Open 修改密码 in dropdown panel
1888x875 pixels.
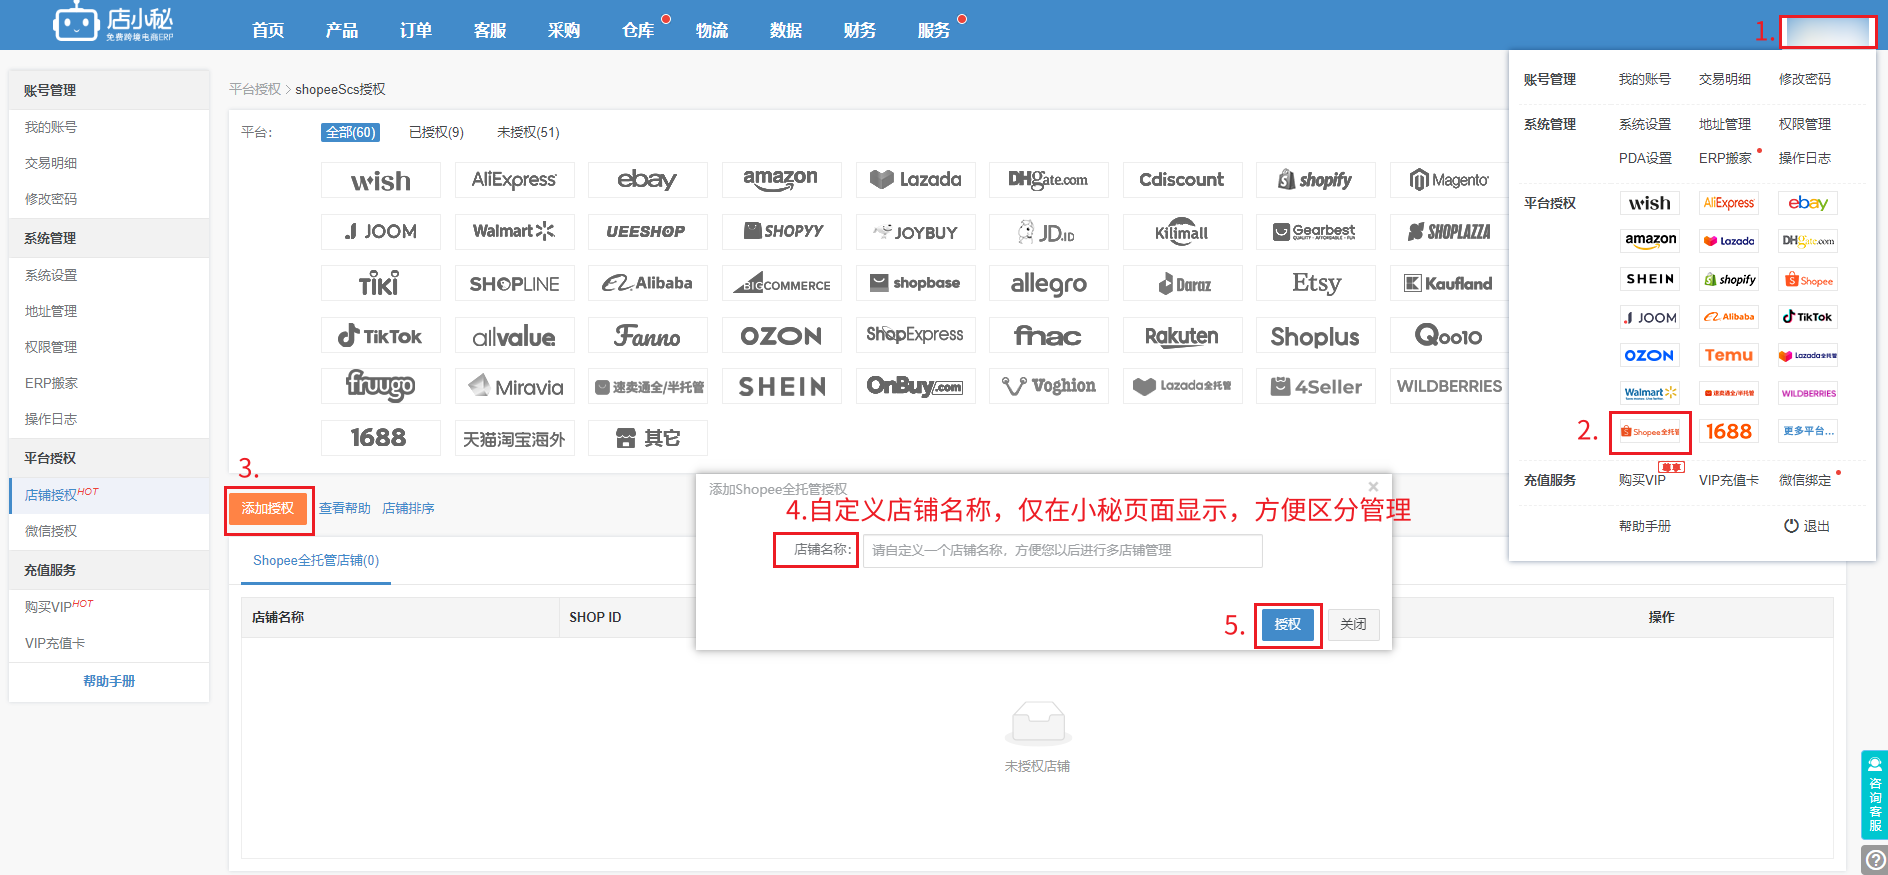tap(1805, 79)
